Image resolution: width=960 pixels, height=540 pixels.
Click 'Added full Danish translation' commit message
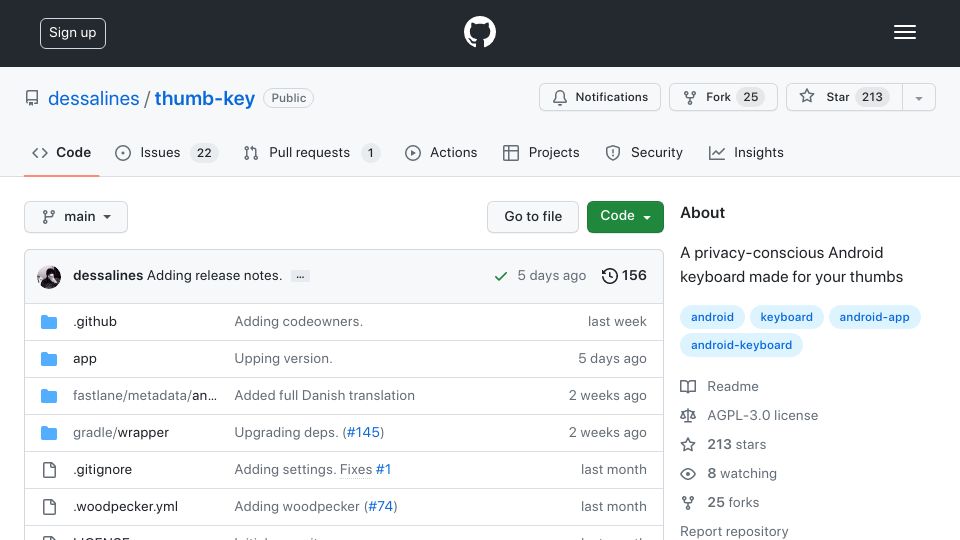(x=324, y=396)
